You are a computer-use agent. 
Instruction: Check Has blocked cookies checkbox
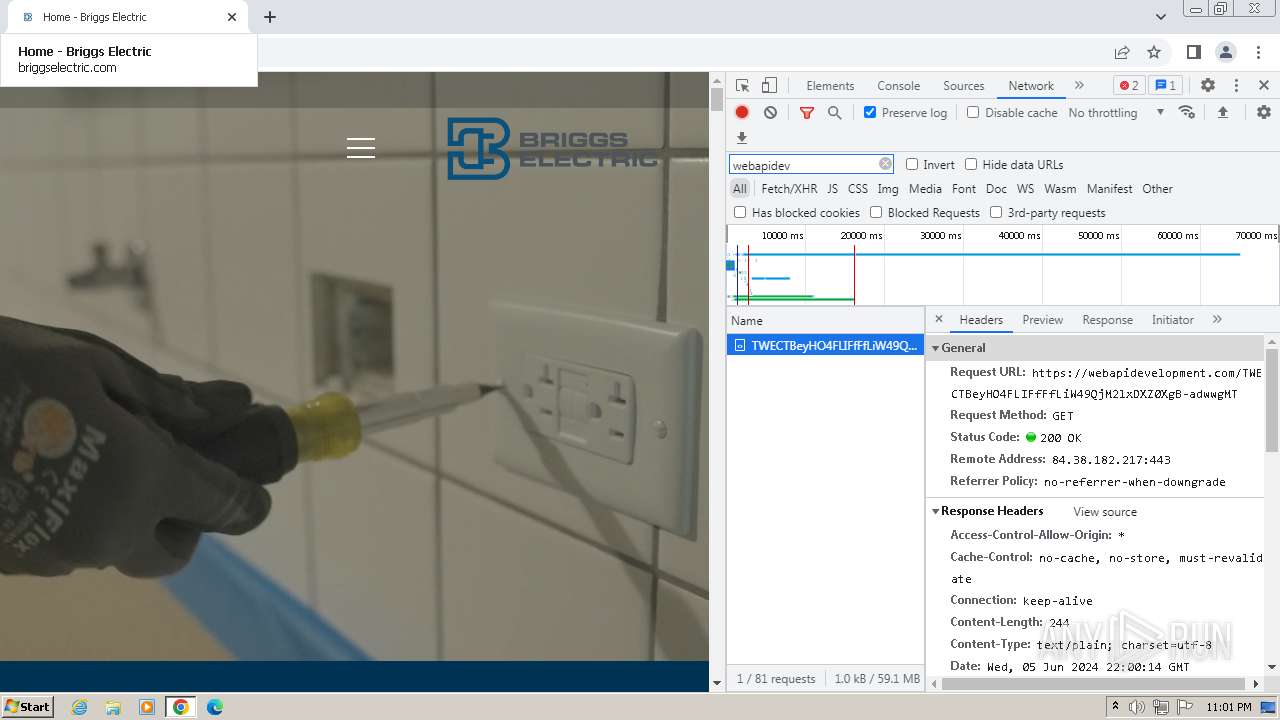(x=740, y=212)
